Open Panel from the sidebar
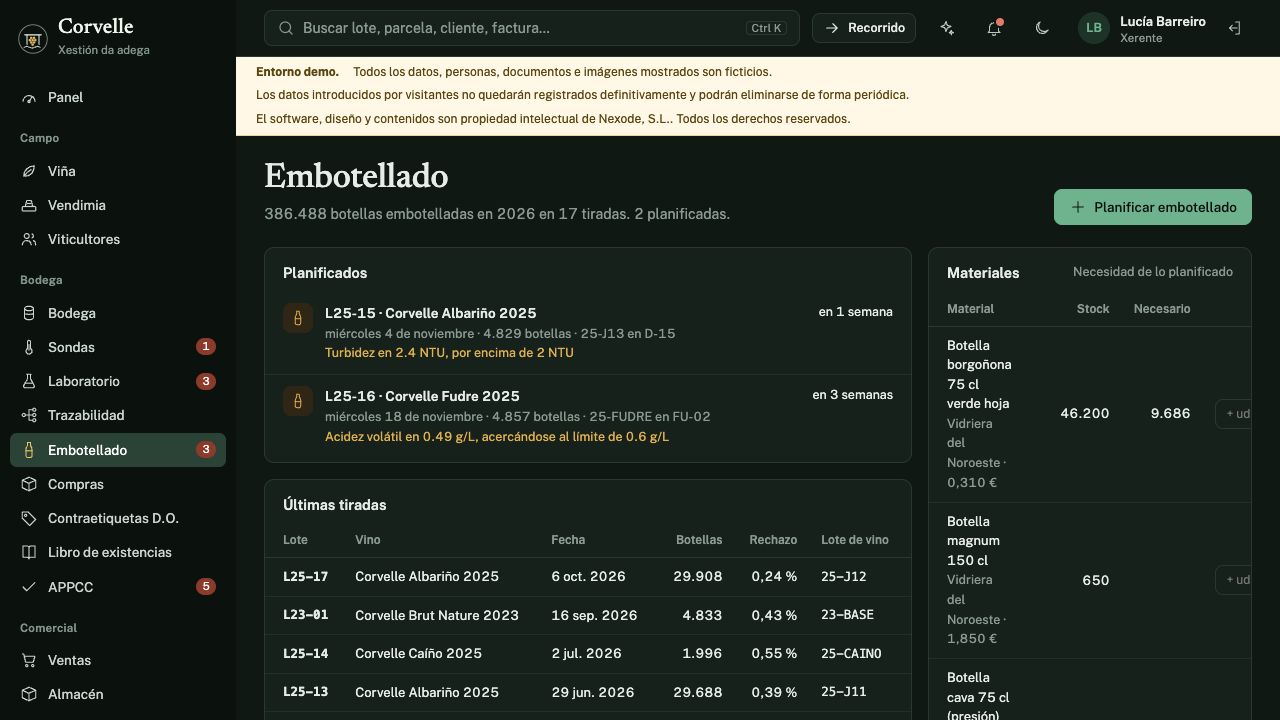This screenshot has height=720, width=1280. pyautogui.click(x=118, y=97)
